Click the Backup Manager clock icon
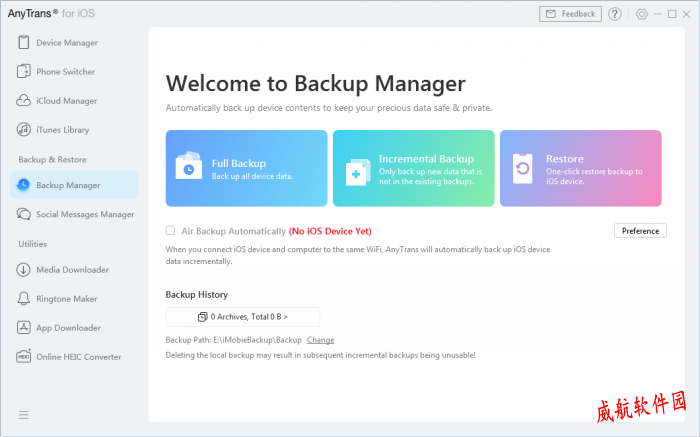This screenshot has width=700, height=437. point(23,185)
